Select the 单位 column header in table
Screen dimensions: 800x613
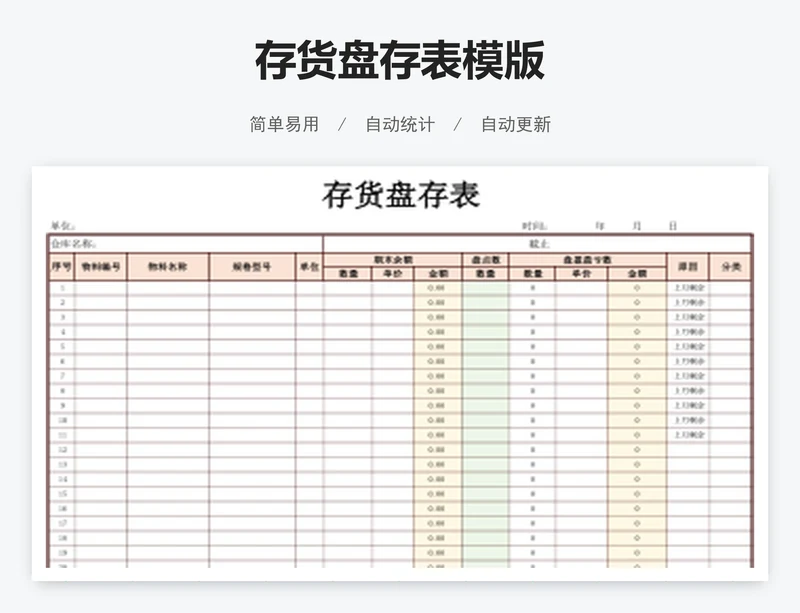click(x=309, y=266)
